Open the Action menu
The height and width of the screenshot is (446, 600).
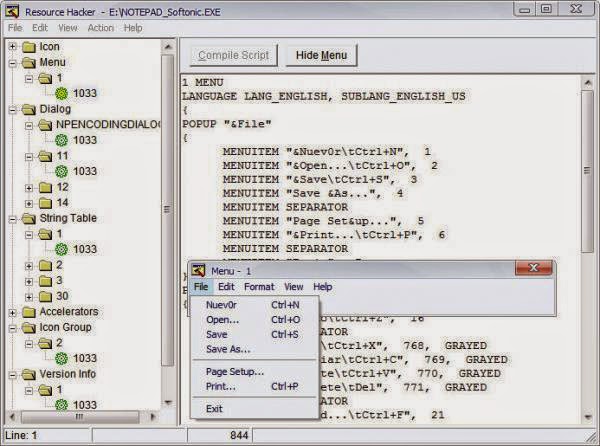pos(101,28)
